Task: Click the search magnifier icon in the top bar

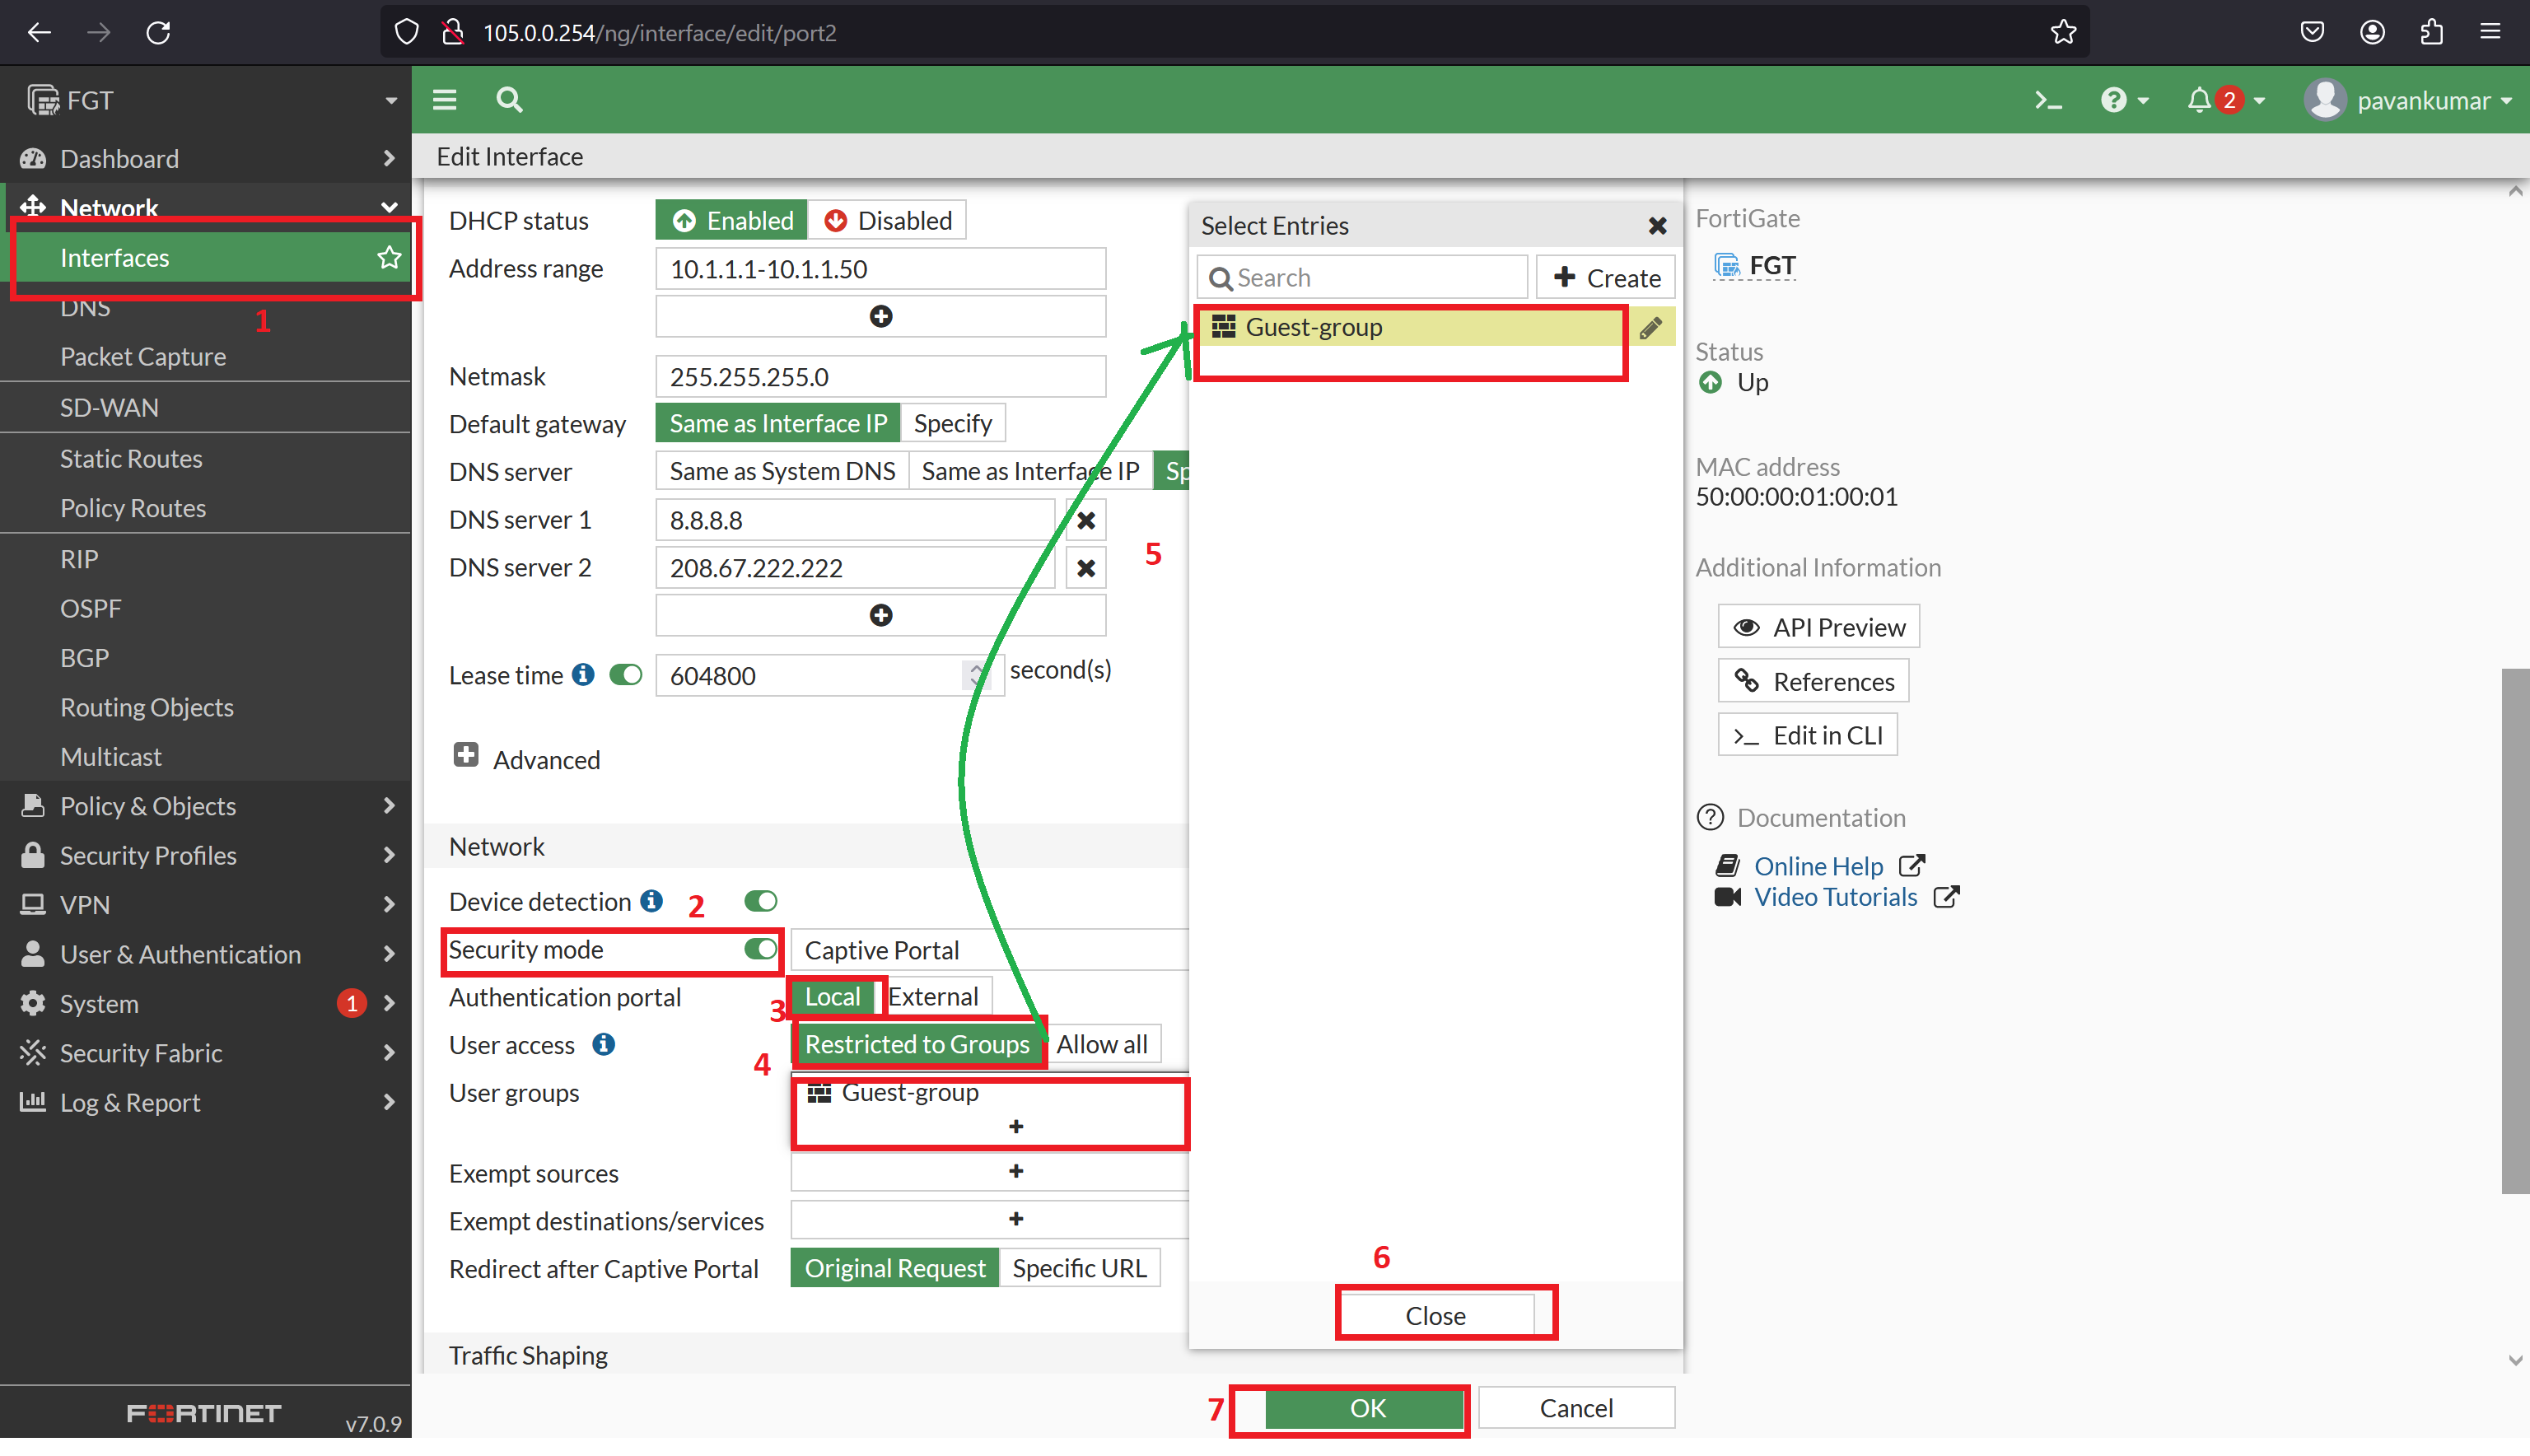Action: pos(508,99)
